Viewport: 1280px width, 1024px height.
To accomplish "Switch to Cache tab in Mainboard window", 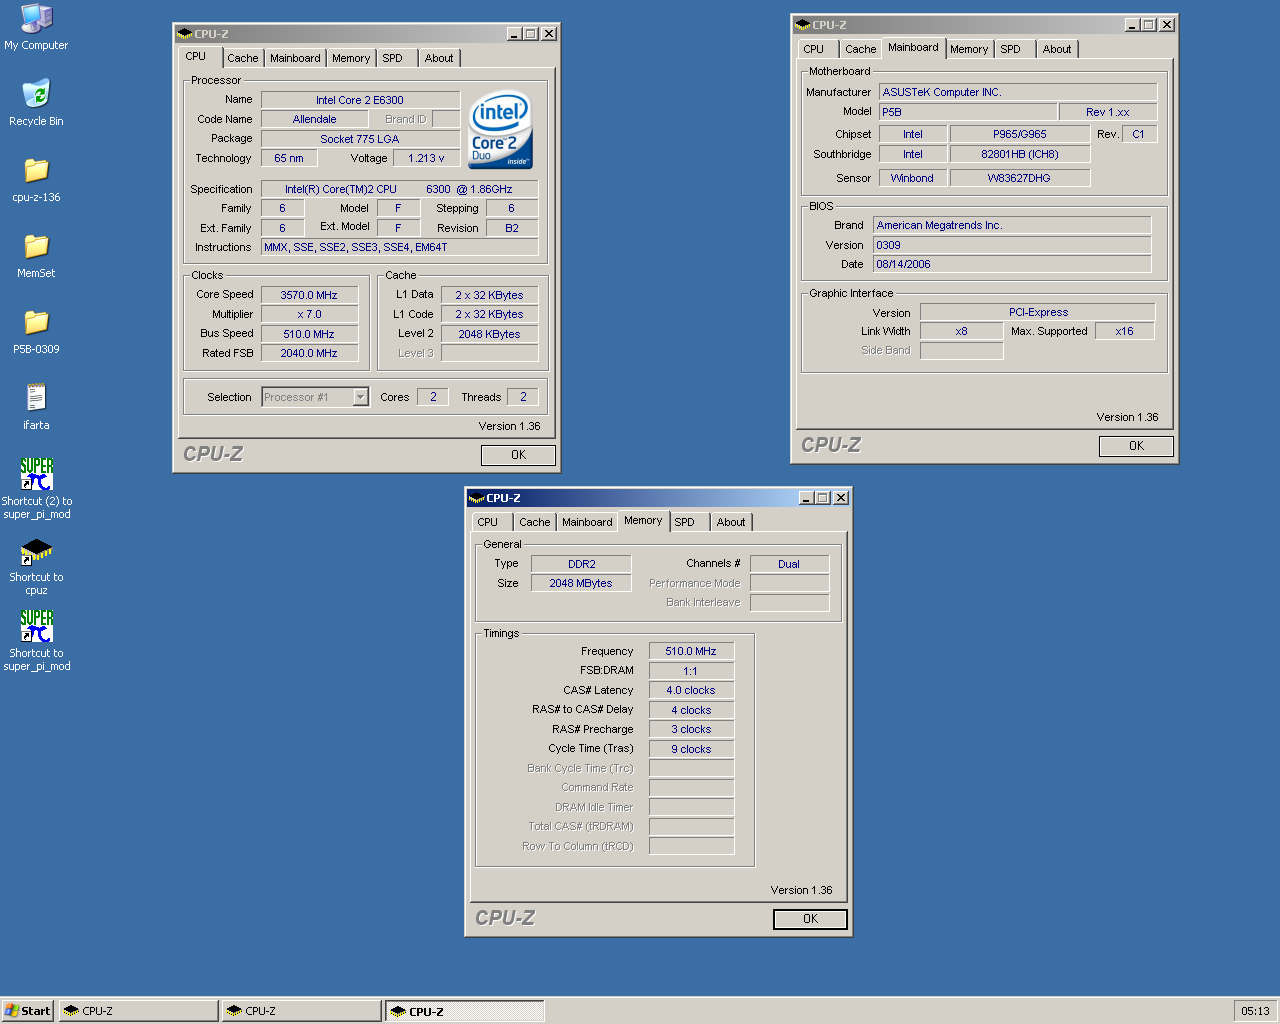I will click(x=860, y=49).
